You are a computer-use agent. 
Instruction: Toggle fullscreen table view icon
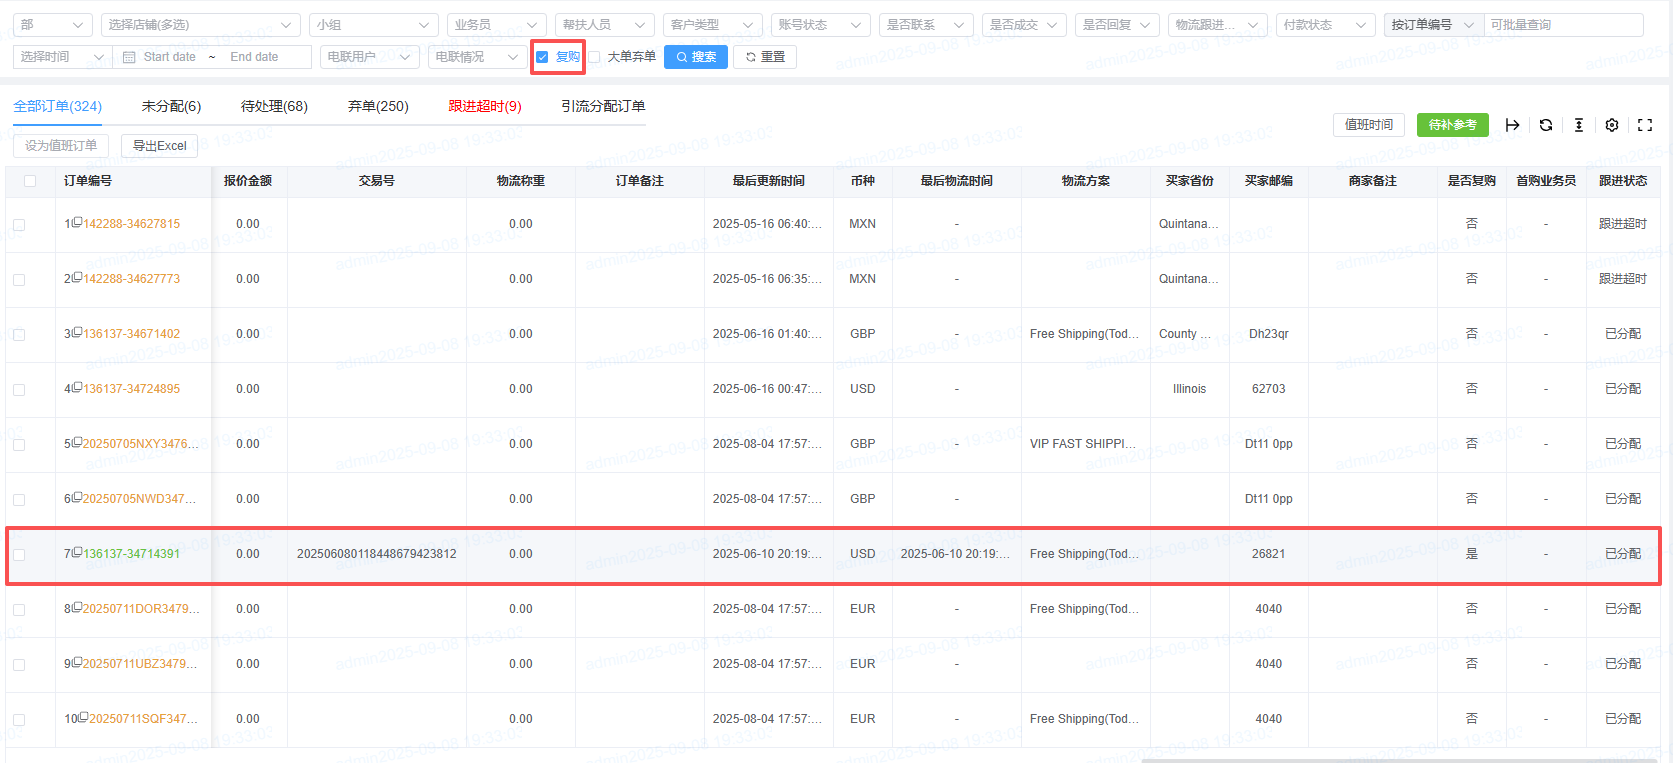pyautogui.click(x=1645, y=125)
